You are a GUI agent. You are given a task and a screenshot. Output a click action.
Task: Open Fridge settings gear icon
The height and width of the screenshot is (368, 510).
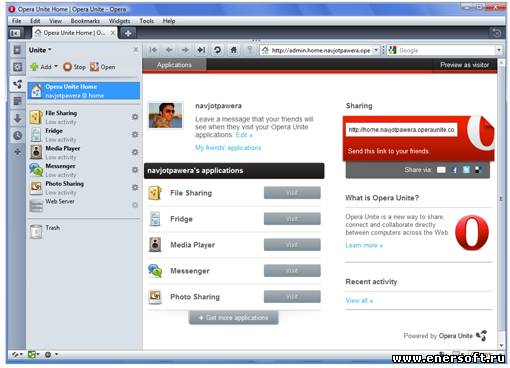[x=135, y=134]
